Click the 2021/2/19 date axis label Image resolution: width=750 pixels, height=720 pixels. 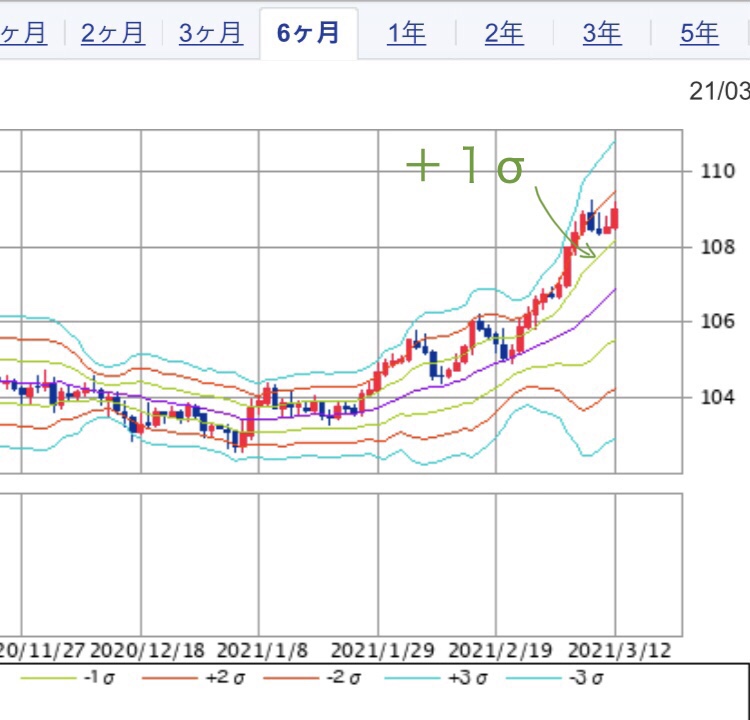point(500,651)
